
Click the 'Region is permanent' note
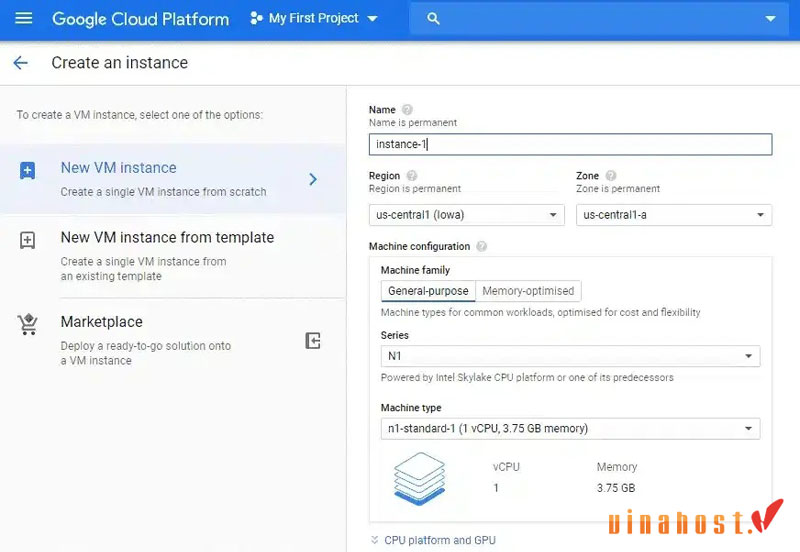(x=415, y=189)
